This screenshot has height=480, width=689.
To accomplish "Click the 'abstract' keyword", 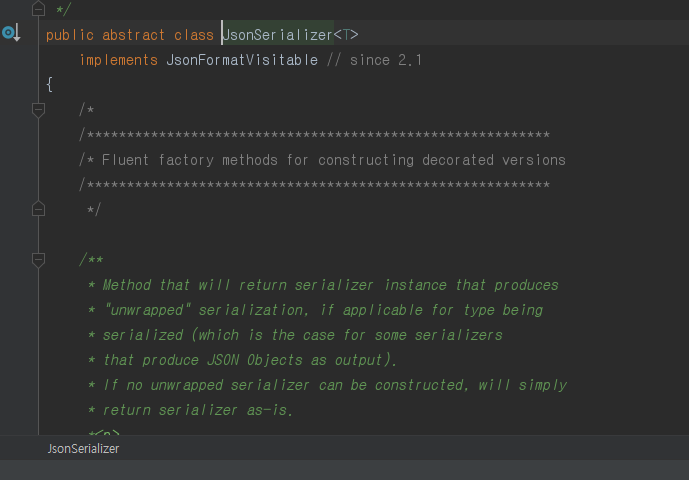I will pos(134,35).
